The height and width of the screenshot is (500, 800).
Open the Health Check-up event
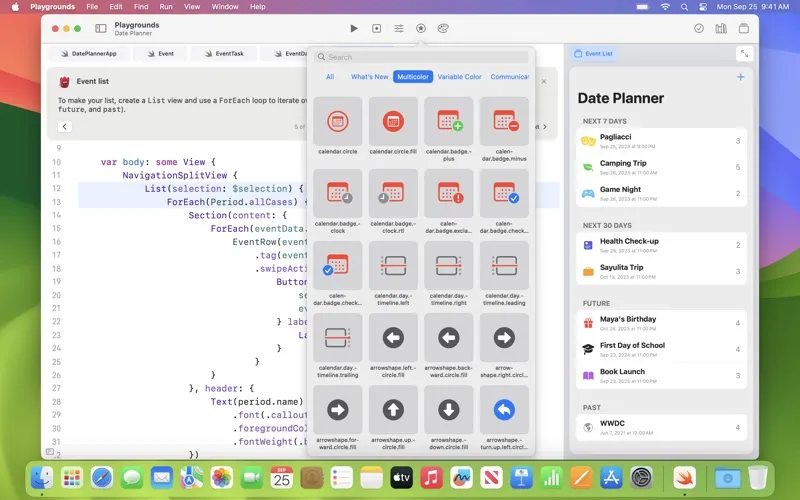661,245
